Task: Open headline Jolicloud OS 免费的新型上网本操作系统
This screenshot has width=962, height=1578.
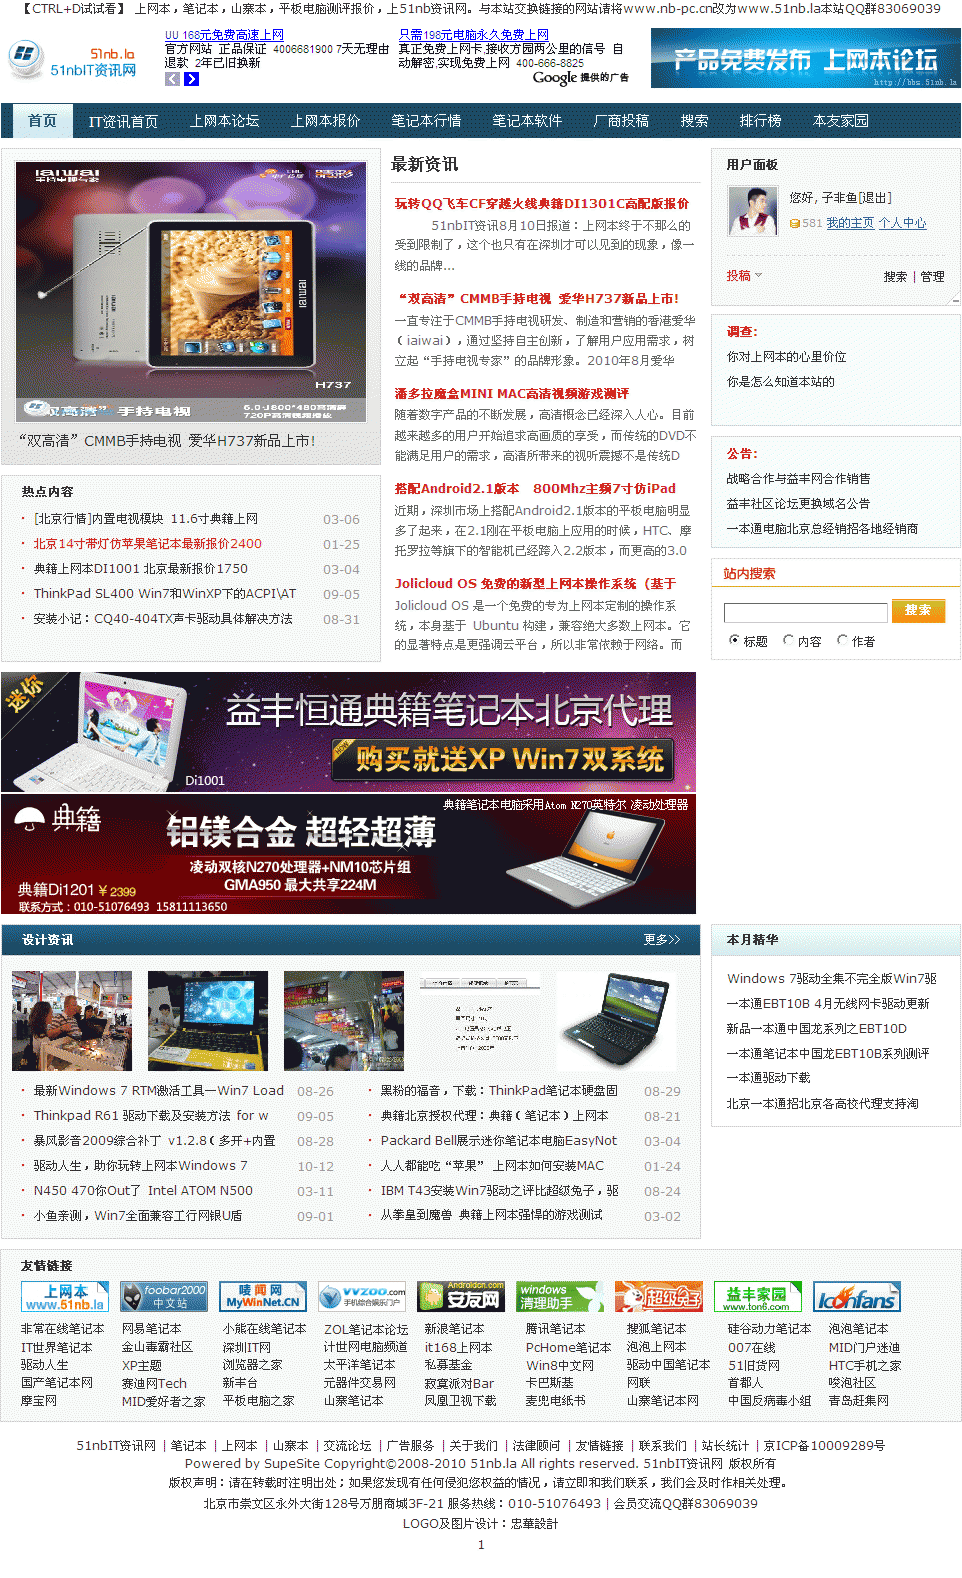Action: 535,584
